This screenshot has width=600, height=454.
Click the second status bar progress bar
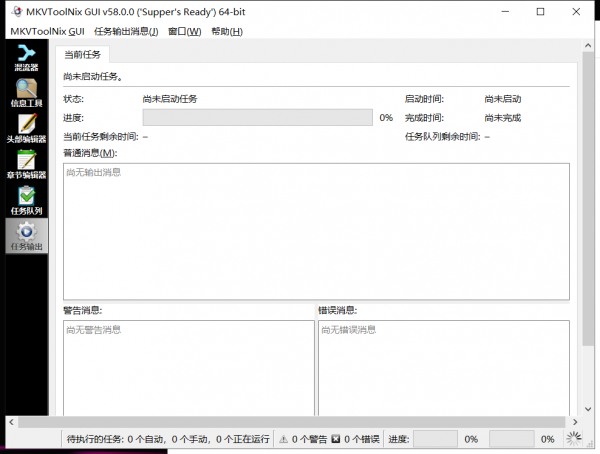(512, 439)
